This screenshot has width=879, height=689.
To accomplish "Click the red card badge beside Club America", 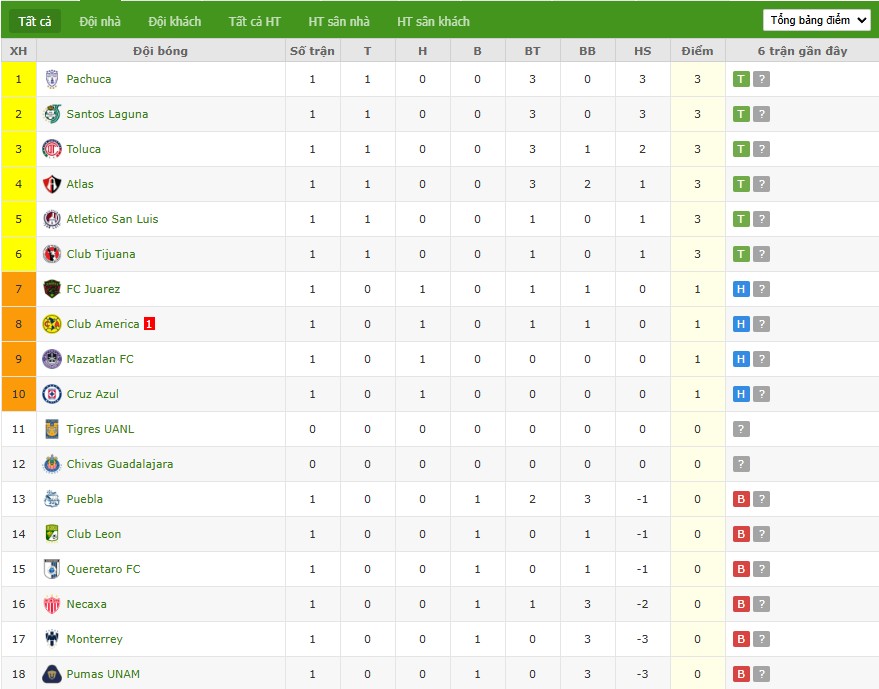I will [149, 324].
